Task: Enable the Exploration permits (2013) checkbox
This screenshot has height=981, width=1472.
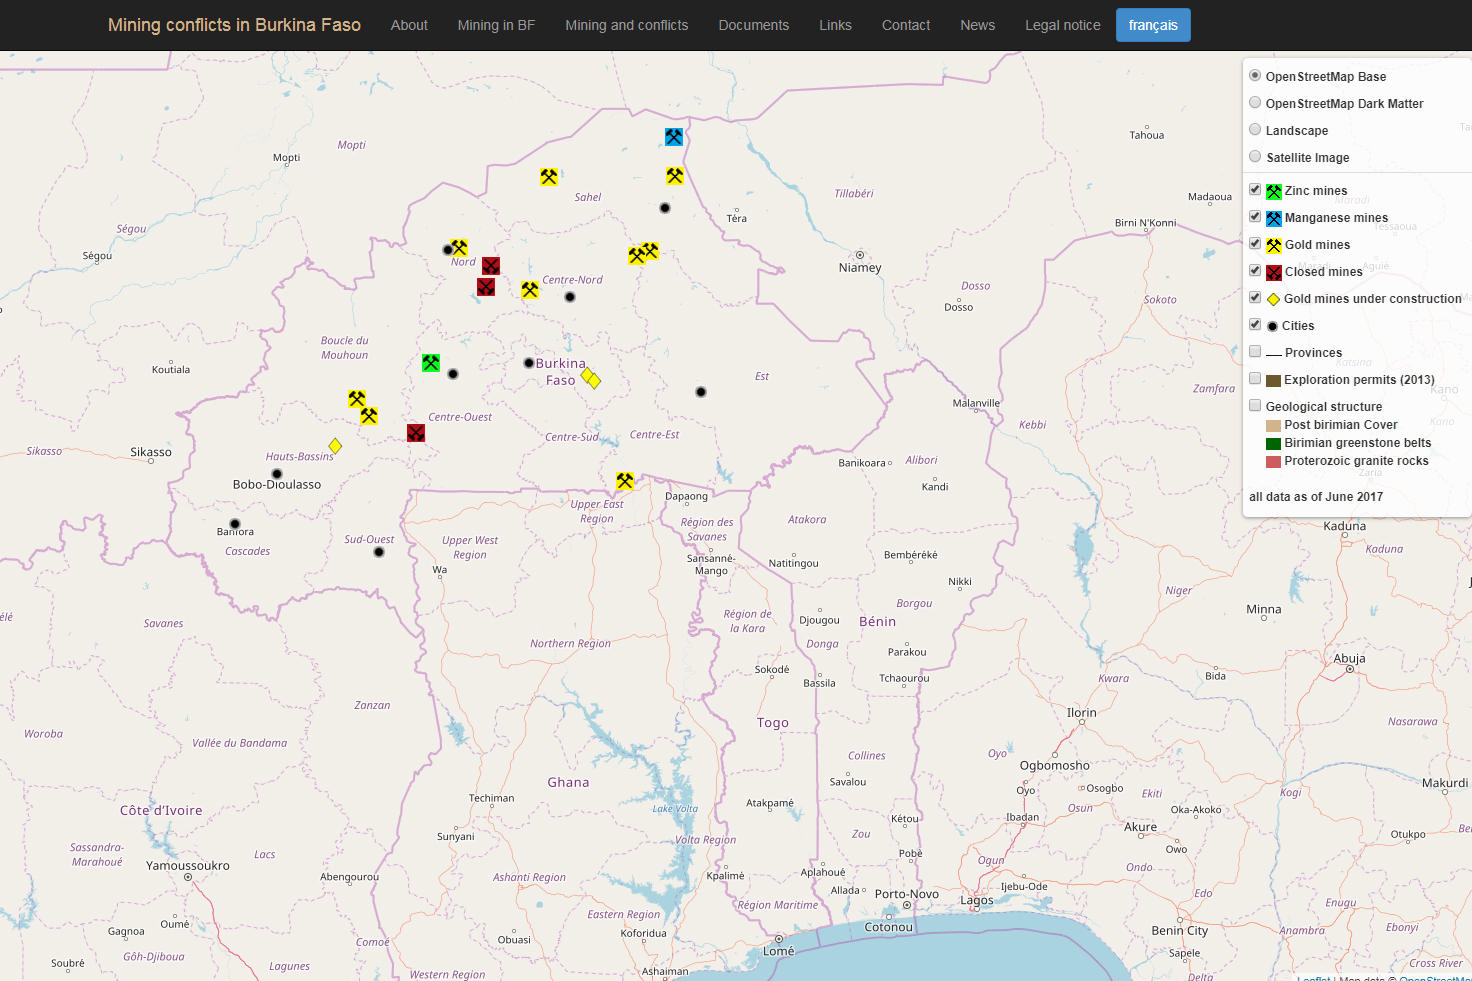Action: click(x=1255, y=379)
